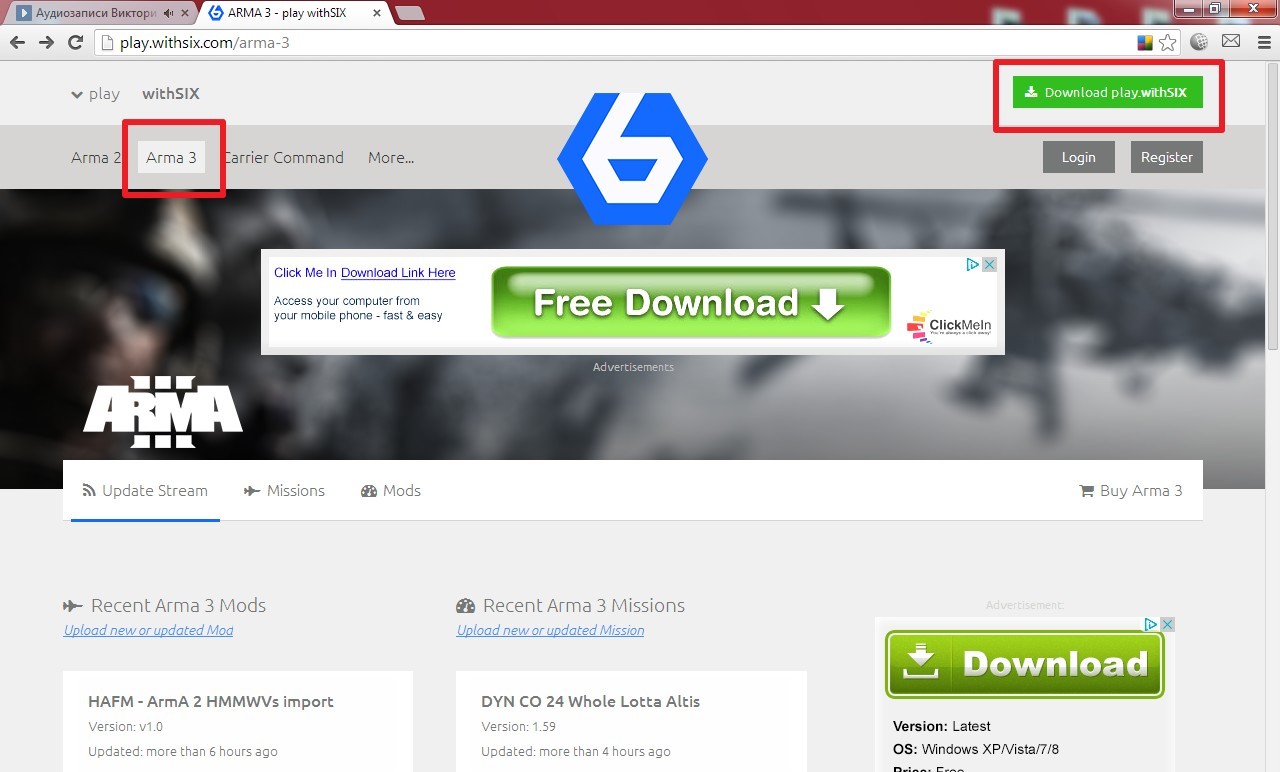Click the AdChoices icon on the Free Download ad
Image resolution: width=1280 pixels, height=772 pixels.
[972, 264]
